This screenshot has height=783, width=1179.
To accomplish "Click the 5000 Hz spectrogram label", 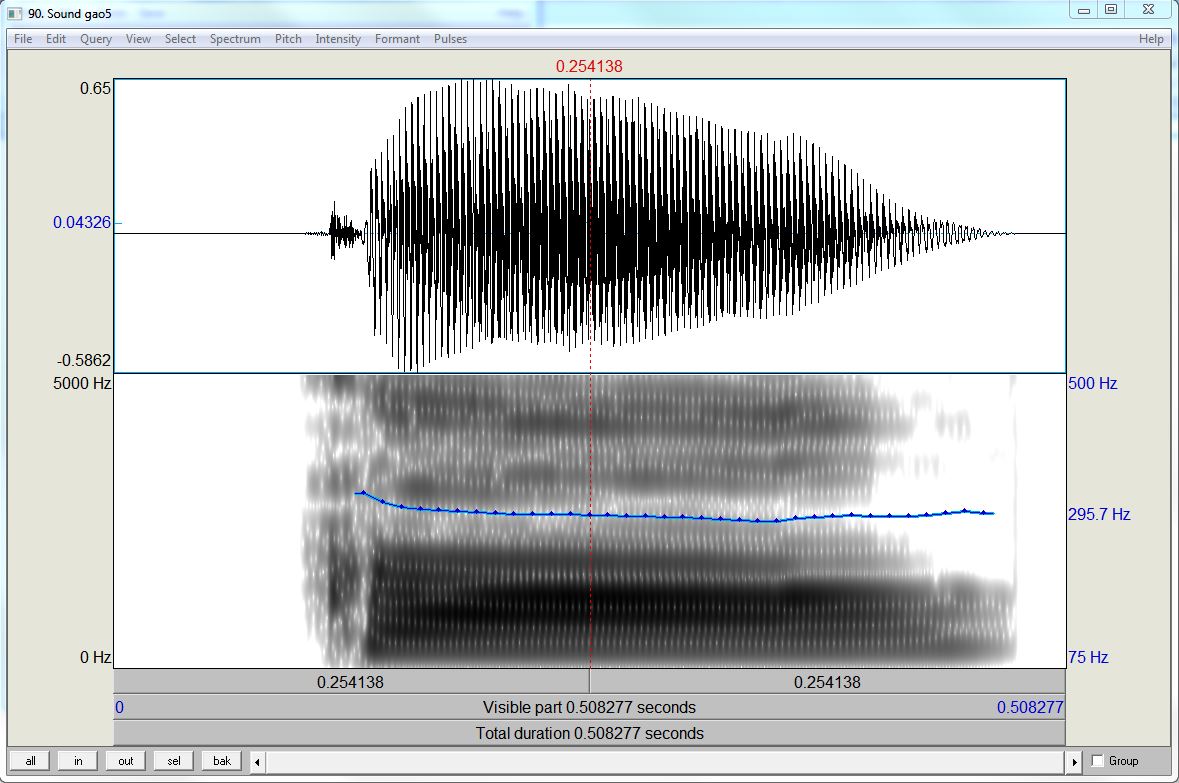I will click(82, 384).
